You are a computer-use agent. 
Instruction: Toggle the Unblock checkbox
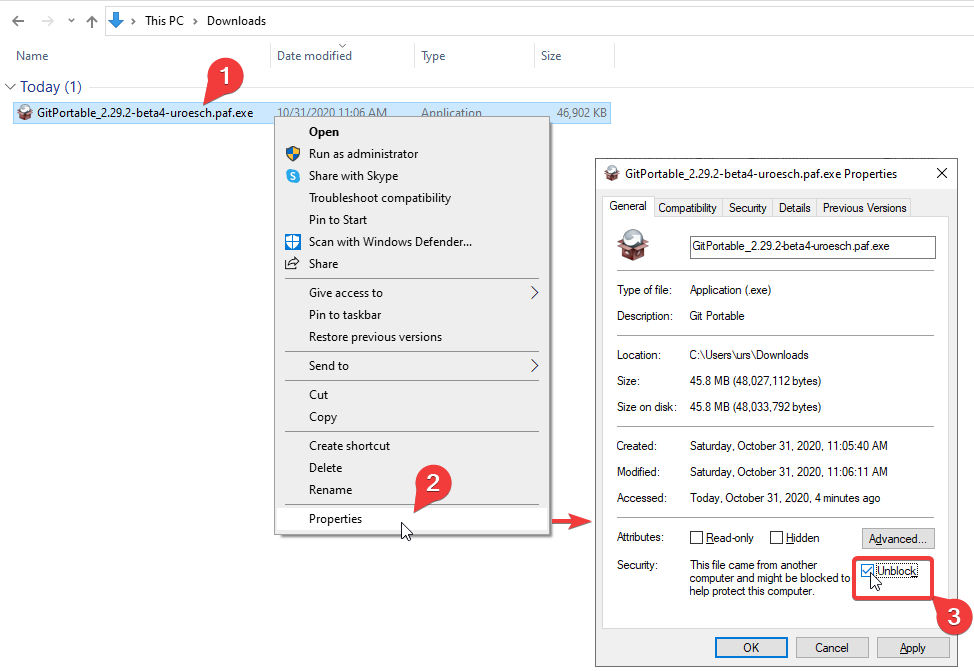click(867, 570)
